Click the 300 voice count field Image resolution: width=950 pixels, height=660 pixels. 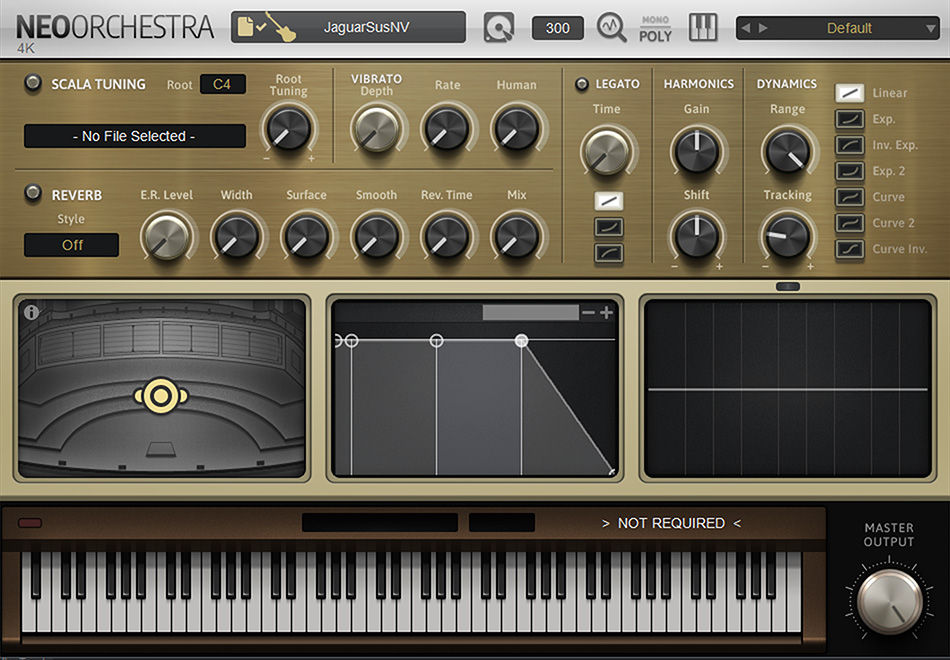(557, 28)
